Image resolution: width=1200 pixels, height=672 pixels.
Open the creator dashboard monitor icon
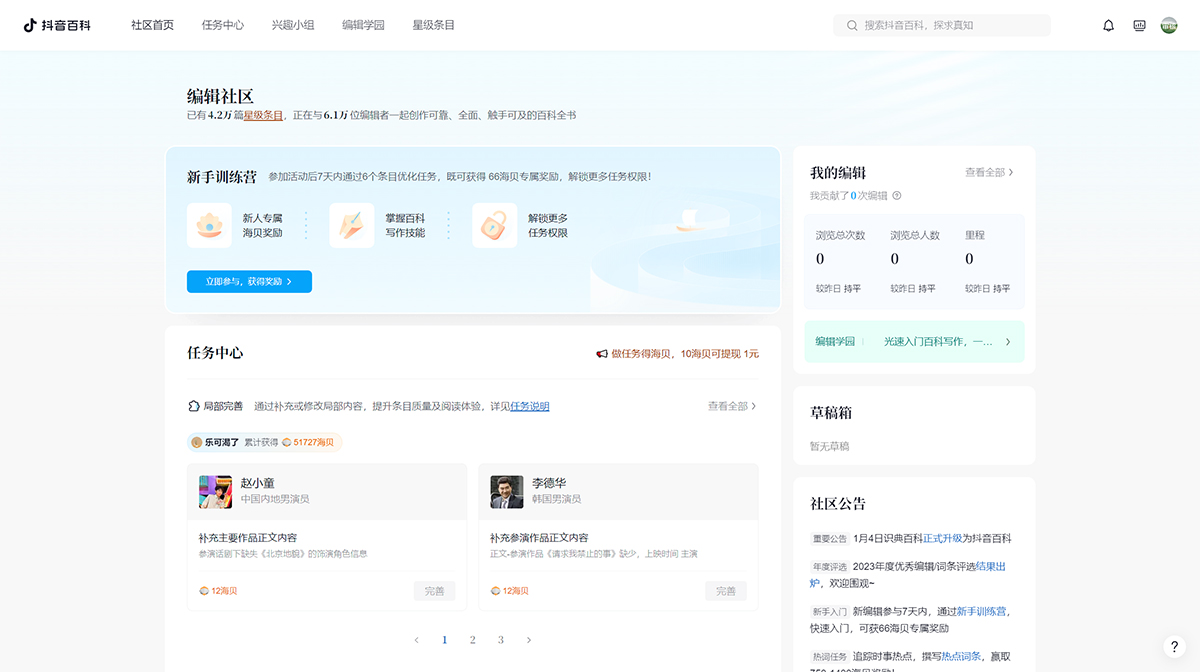[1139, 25]
